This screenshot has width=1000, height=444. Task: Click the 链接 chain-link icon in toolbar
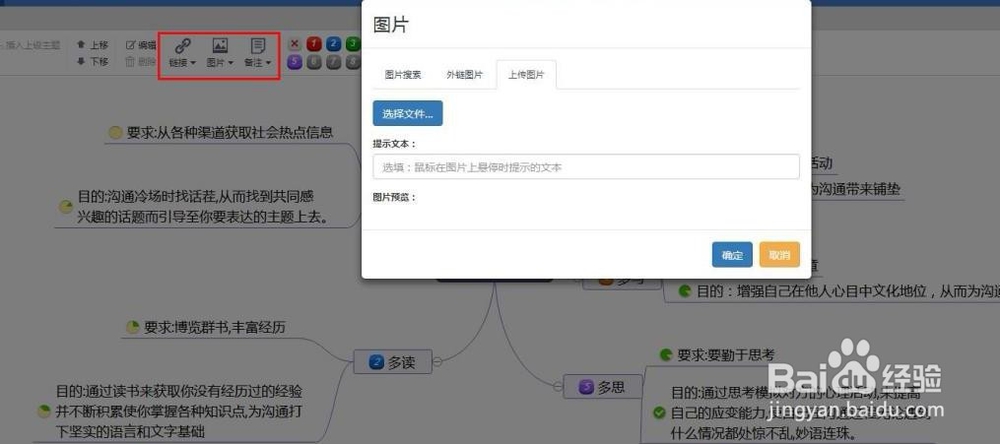(x=183, y=45)
